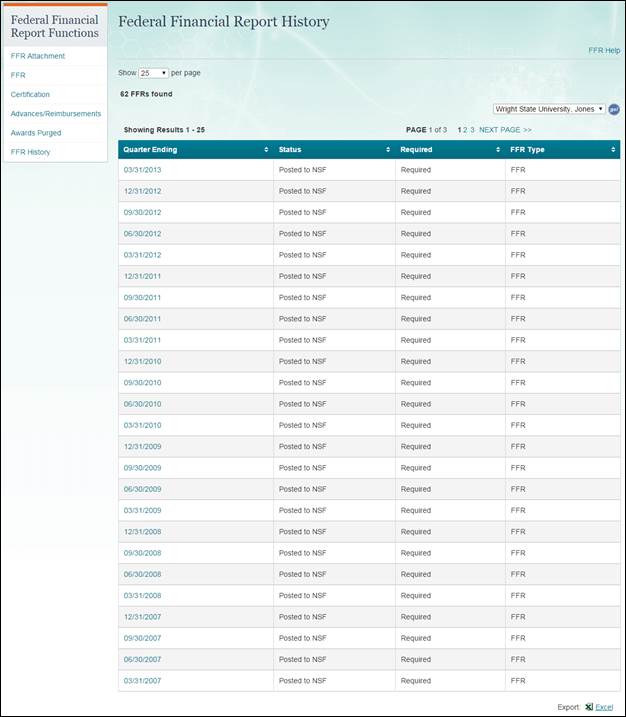Click the NEXT PAGE >> link
Screen dimensions: 626x717
pos(505,130)
